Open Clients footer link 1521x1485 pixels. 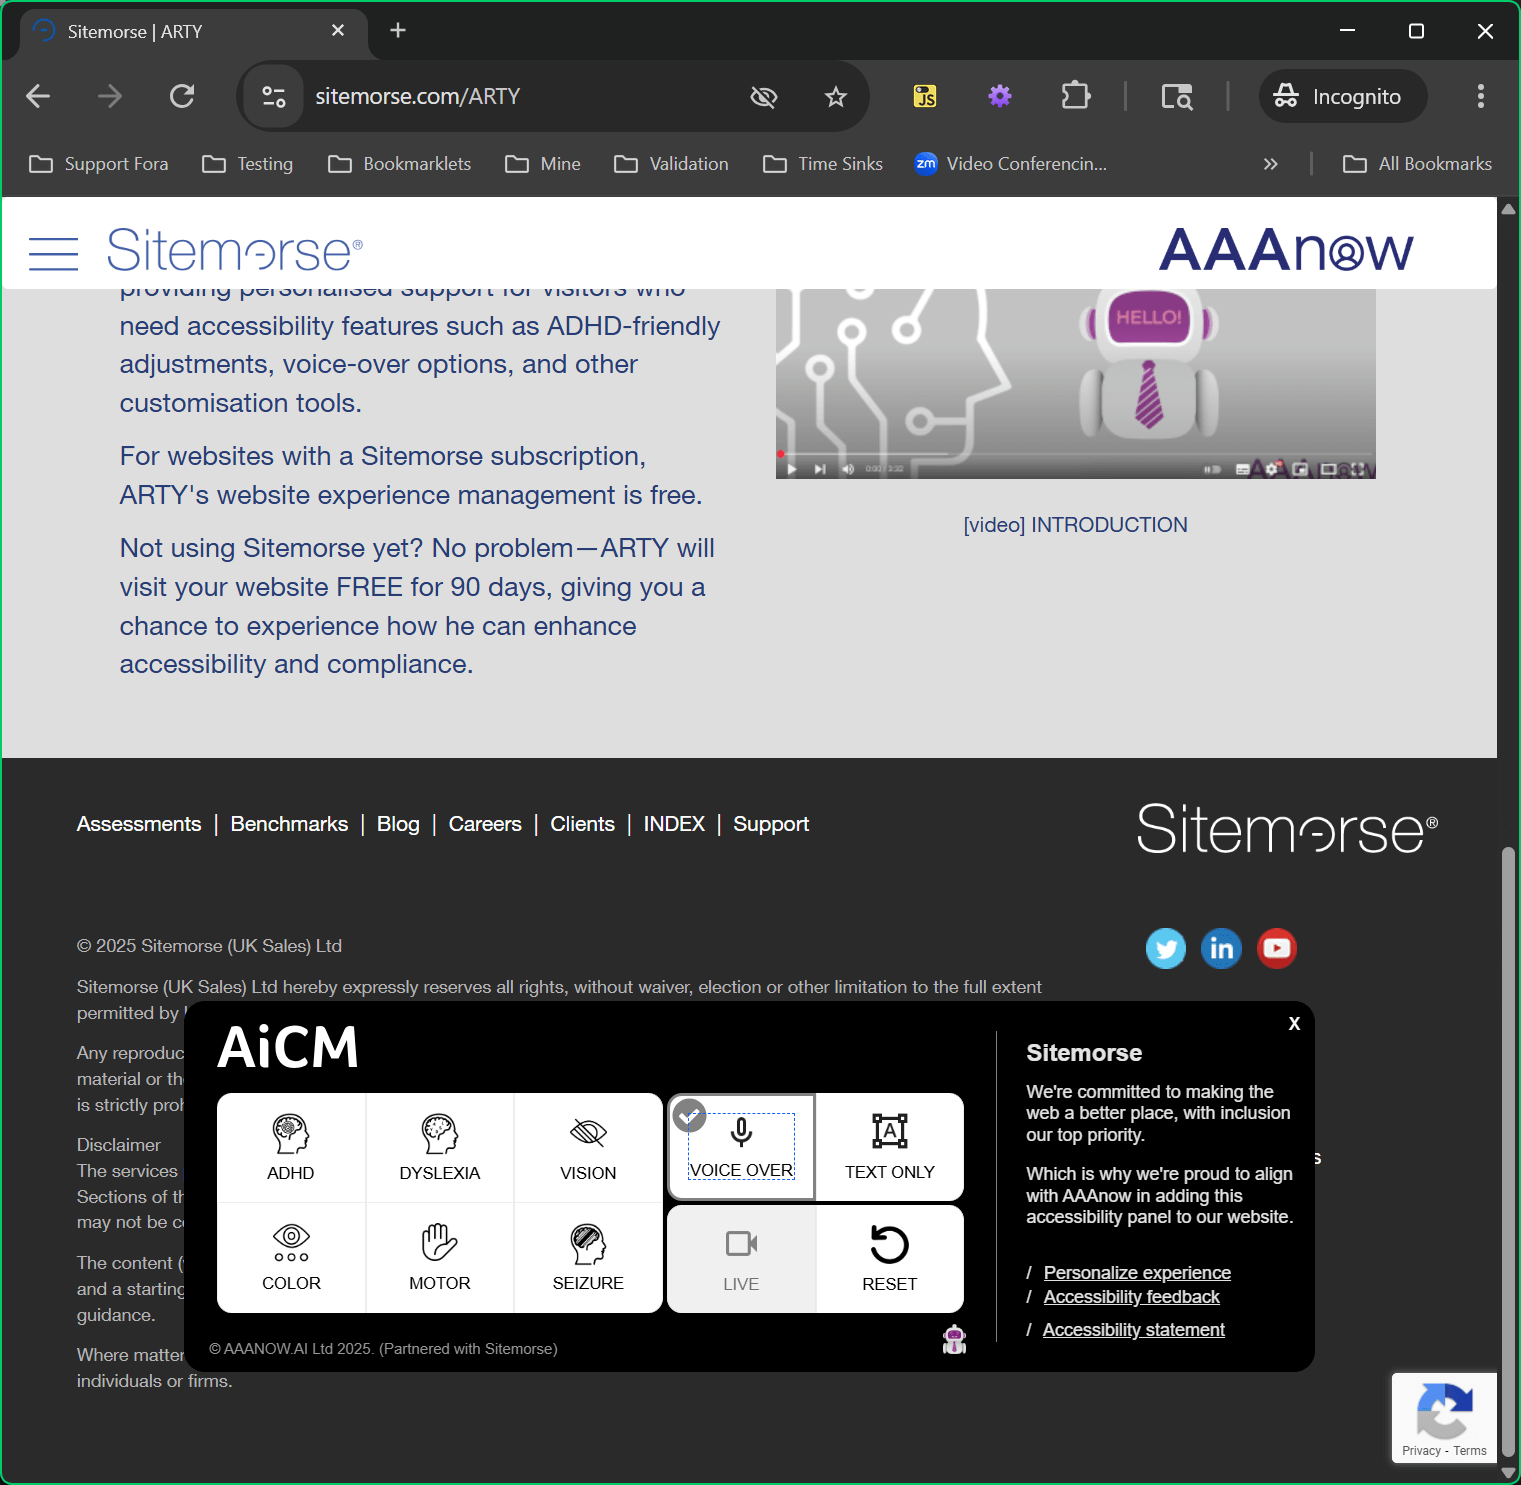tap(582, 824)
